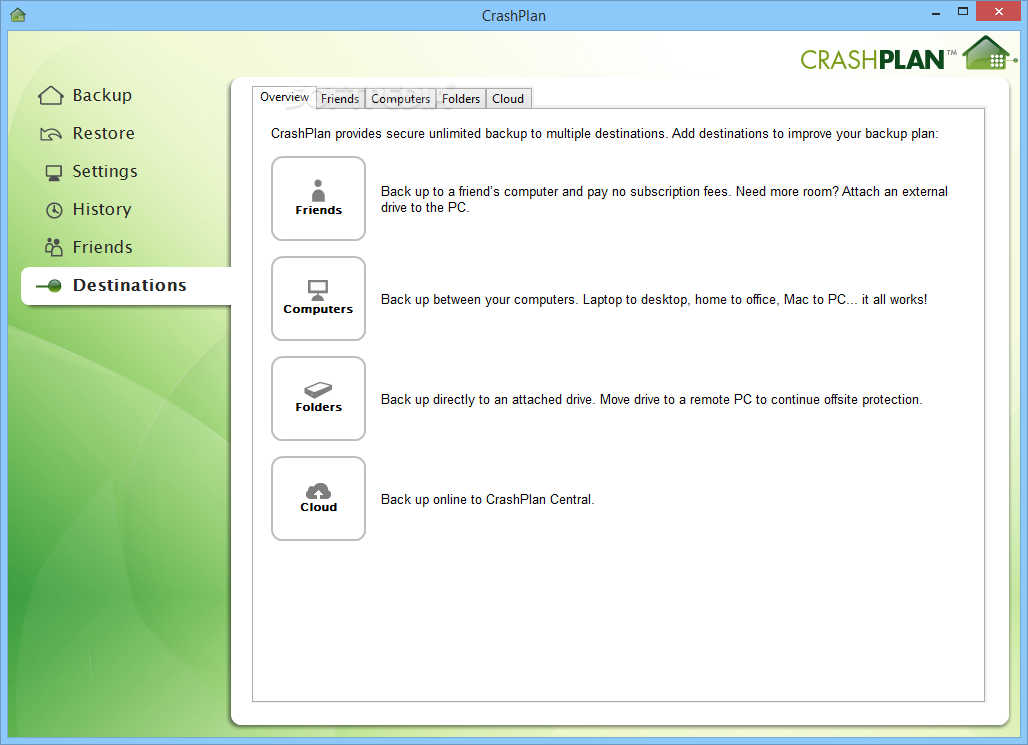Click the Destinations green dot icon
This screenshot has height=745, width=1028.
[49, 285]
